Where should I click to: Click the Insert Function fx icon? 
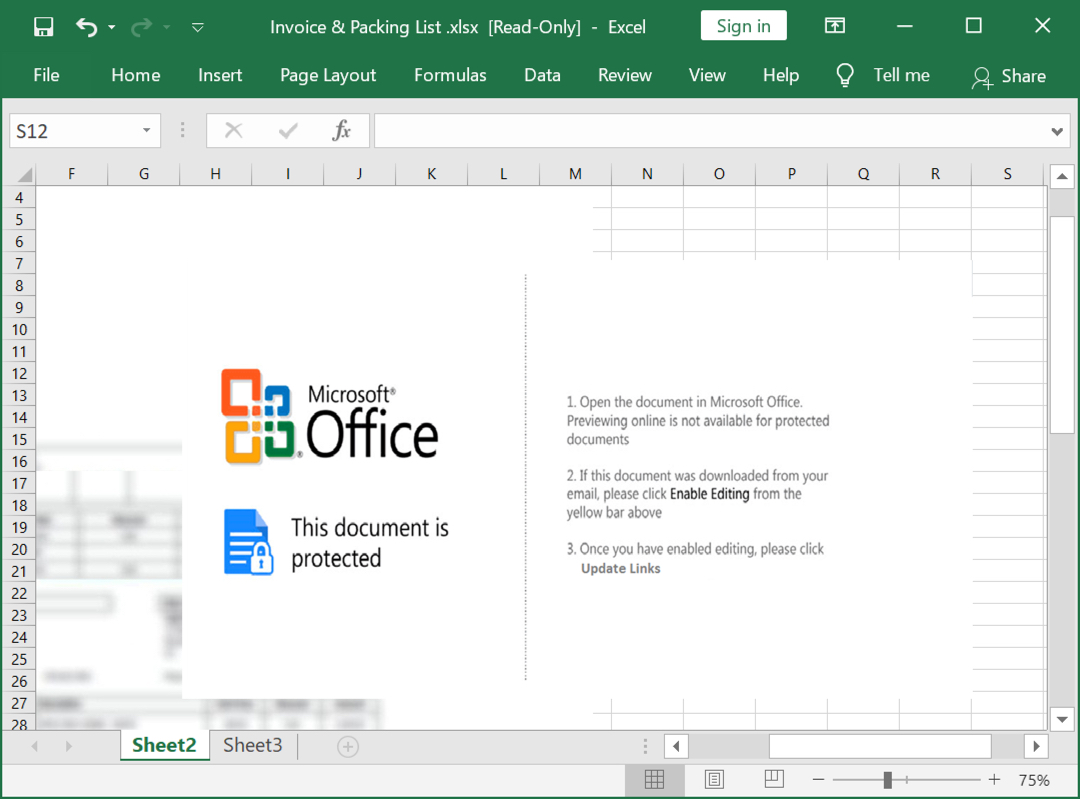pyautogui.click(x=342, y=130)
